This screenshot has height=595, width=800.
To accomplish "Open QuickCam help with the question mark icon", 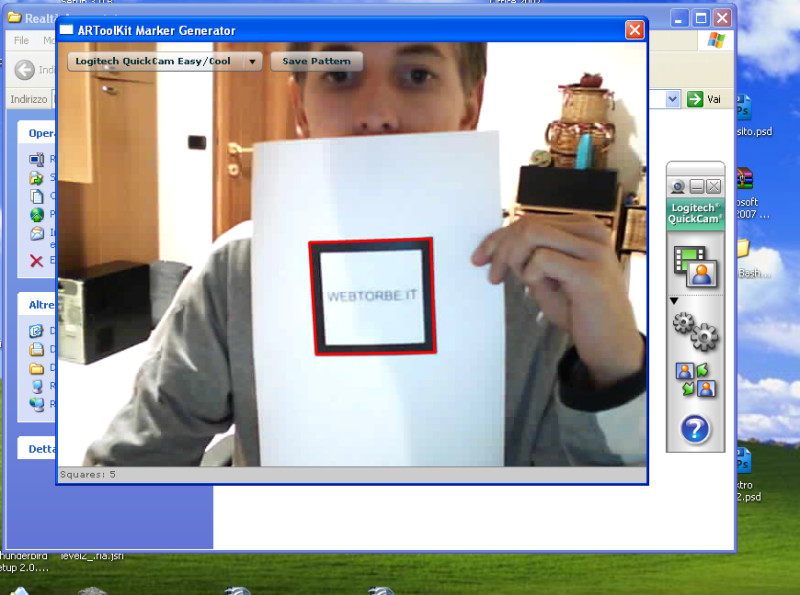I will [x=695, y=429].
